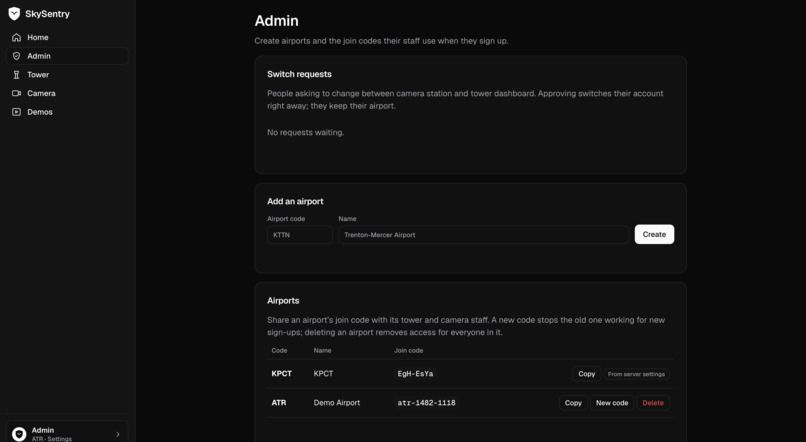The height and width of the screenshot is (442, 806).
Task: Click the From server settings badge
Action: [x=636, y=374]
